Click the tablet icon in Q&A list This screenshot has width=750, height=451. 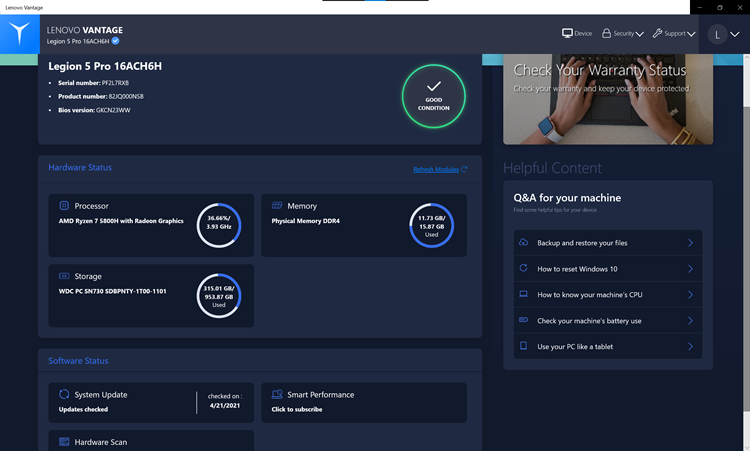[524, 346]
